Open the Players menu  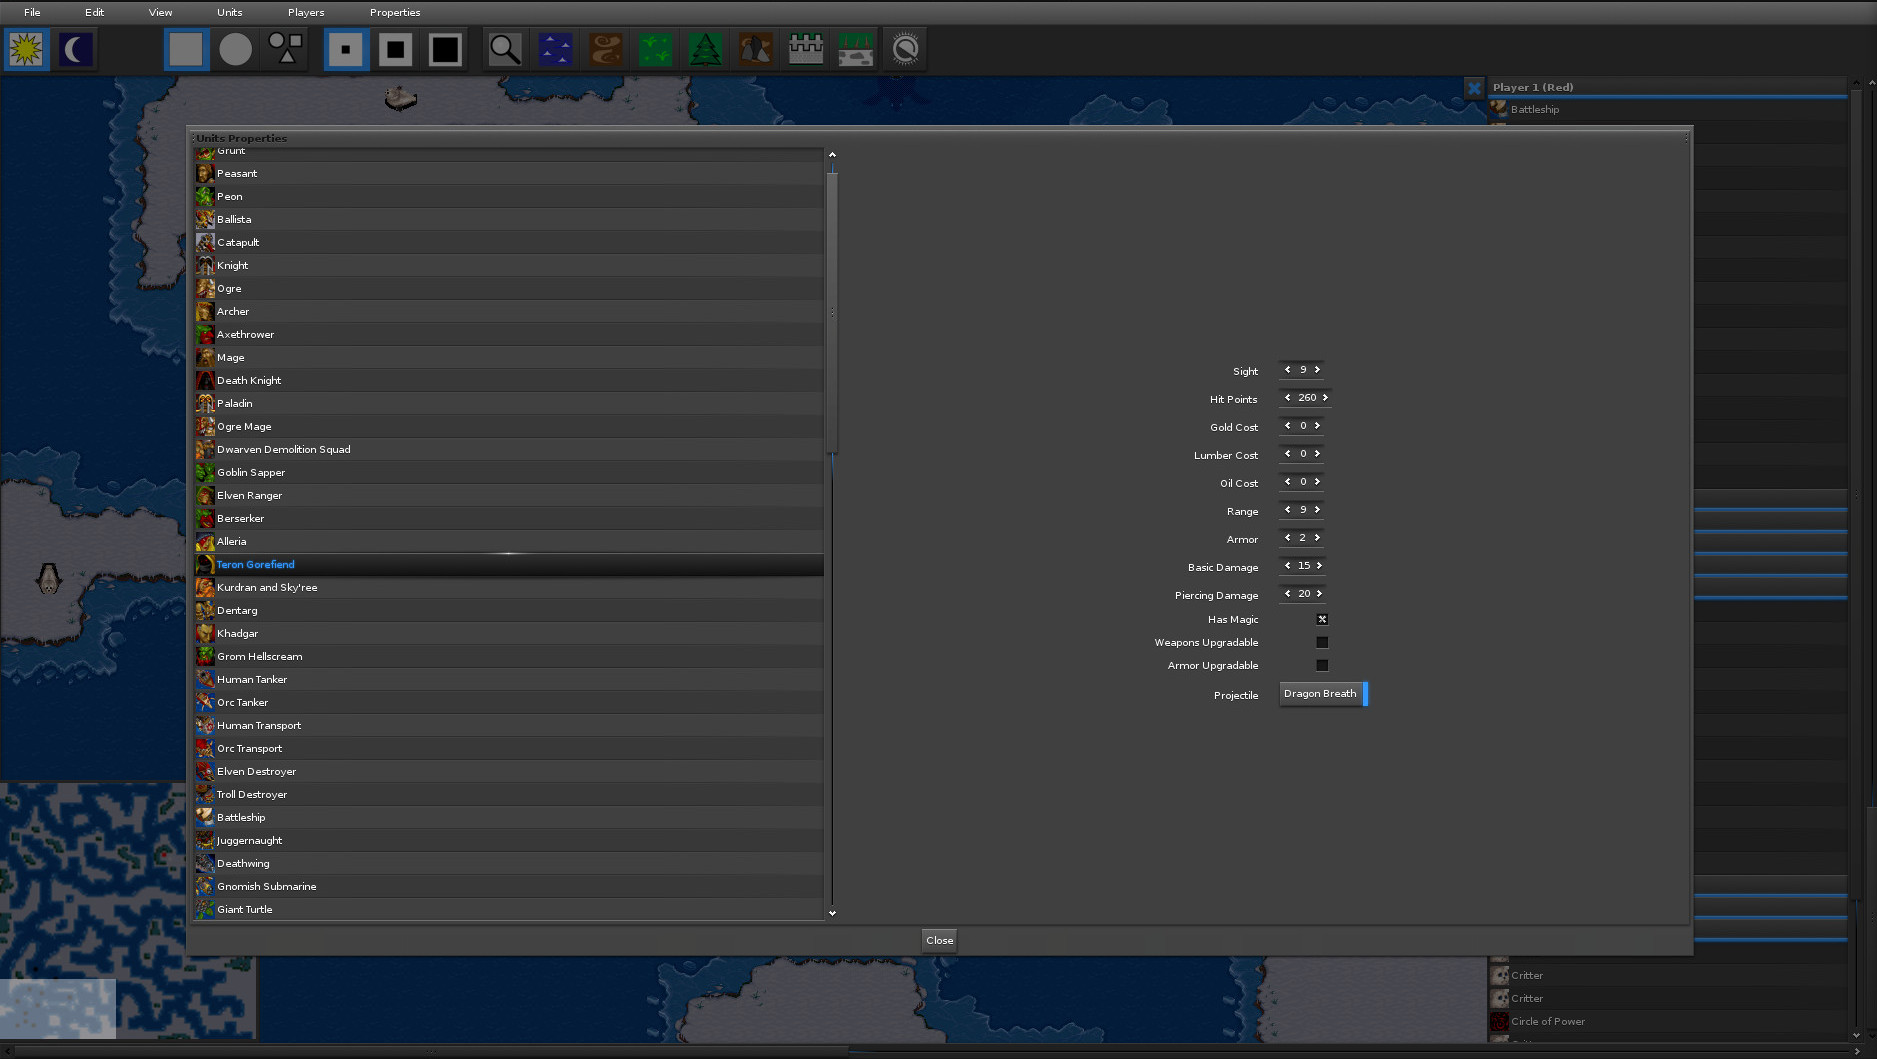pos(305,12)
